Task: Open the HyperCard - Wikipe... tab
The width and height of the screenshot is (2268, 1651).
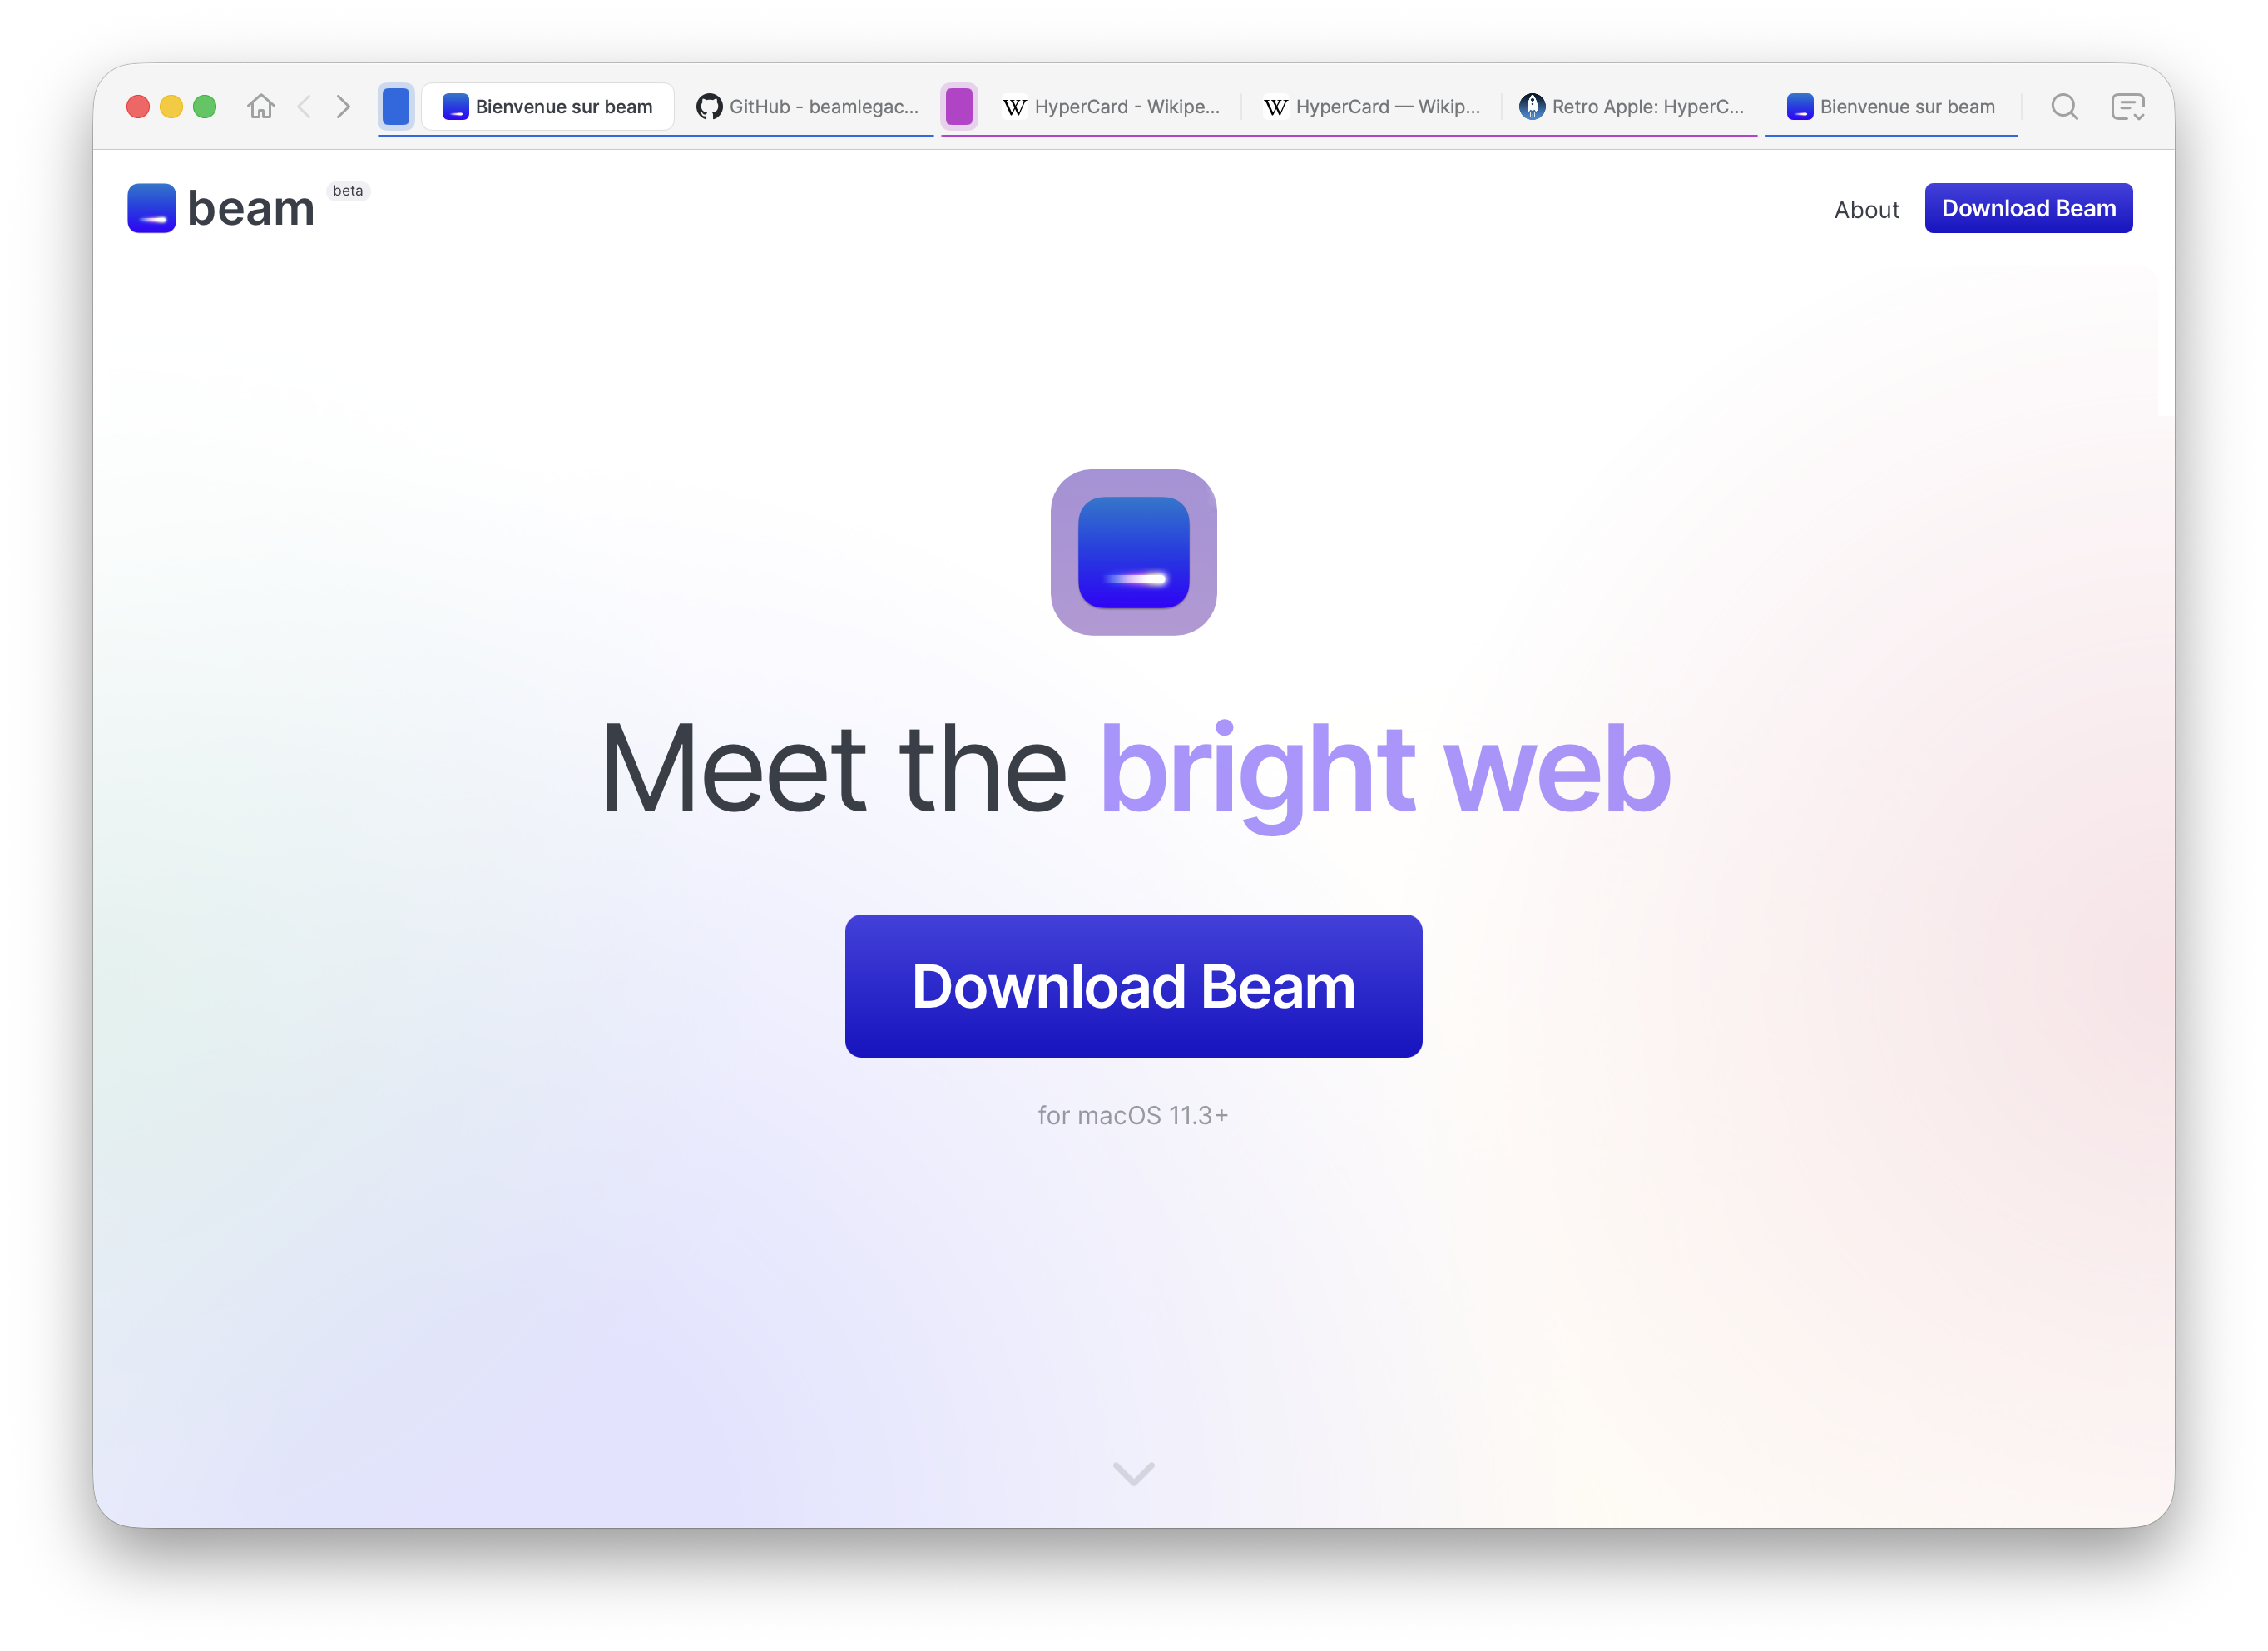Action: coord(1110,106)
